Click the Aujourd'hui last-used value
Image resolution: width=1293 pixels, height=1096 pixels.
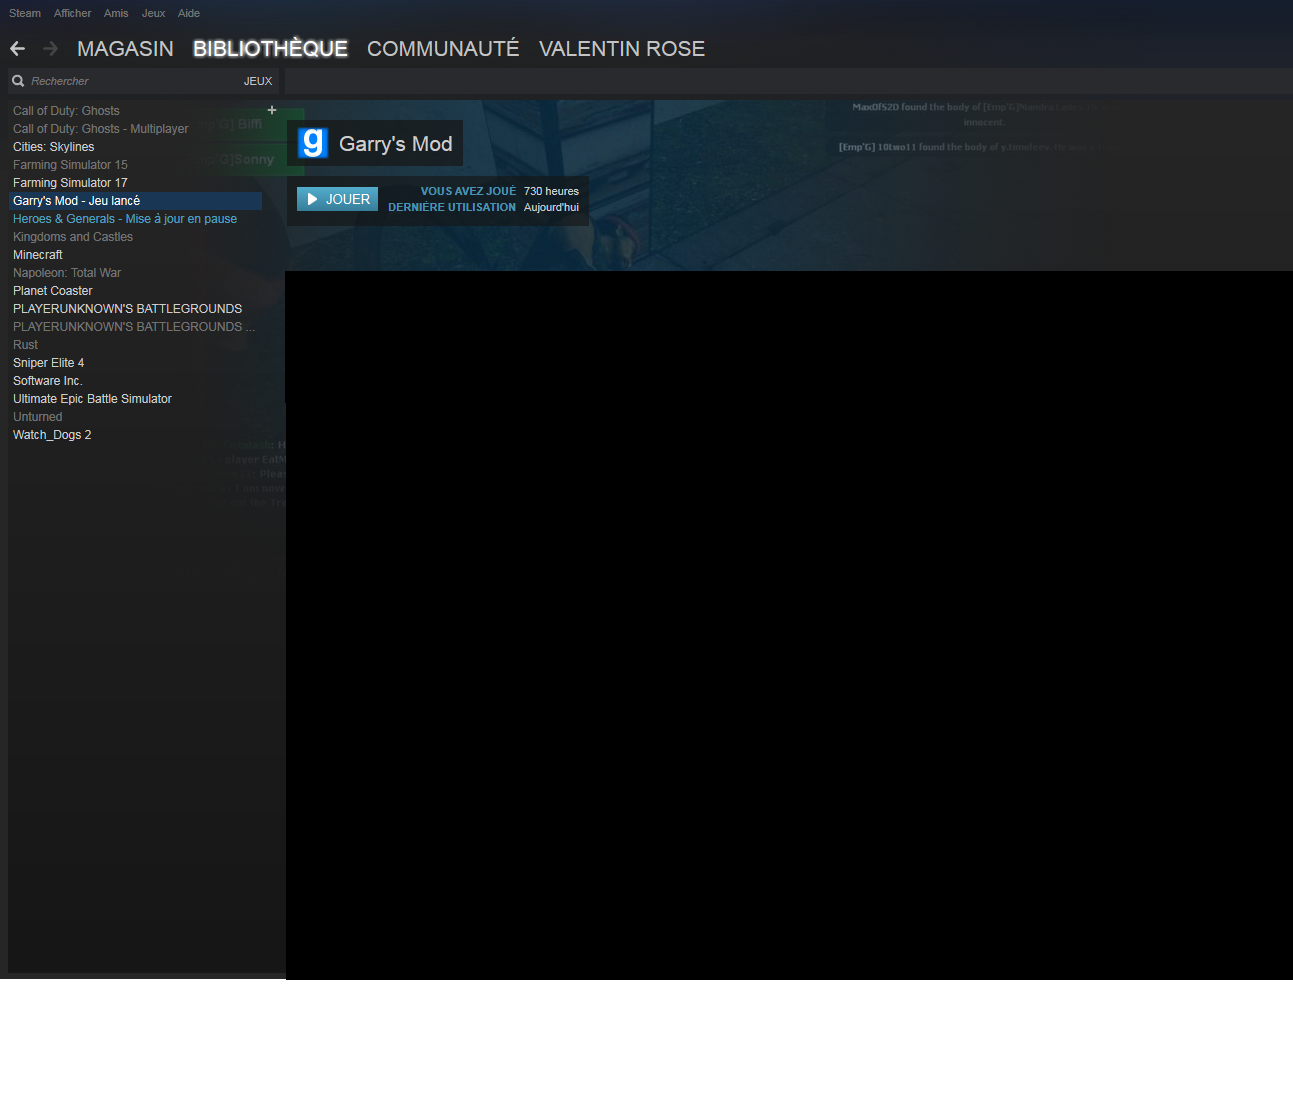551,207
